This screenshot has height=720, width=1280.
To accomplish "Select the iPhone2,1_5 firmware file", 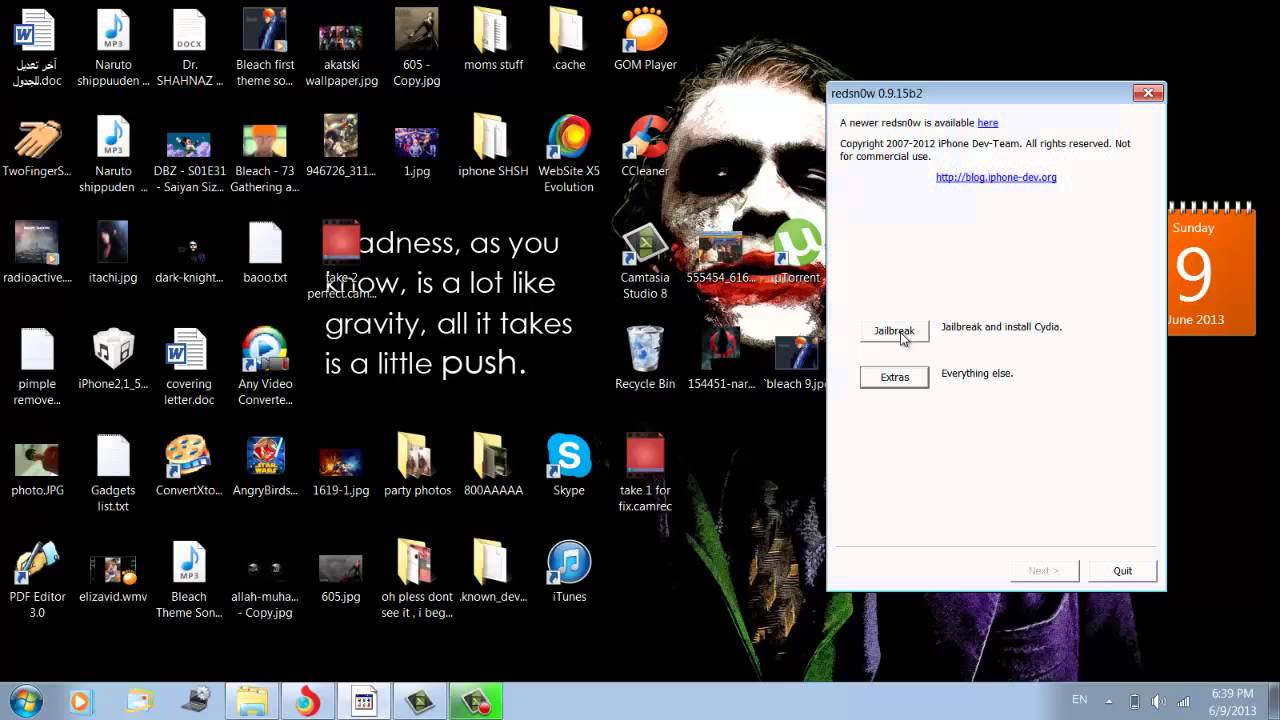I will tap(113, 358).
